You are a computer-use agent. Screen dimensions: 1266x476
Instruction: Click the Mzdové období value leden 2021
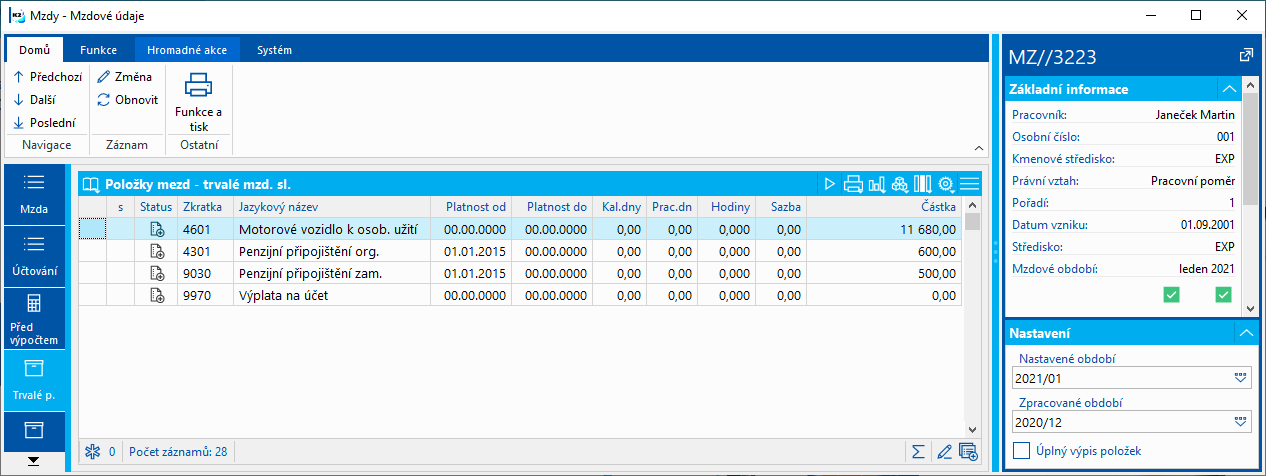(x=1207, y=268)
